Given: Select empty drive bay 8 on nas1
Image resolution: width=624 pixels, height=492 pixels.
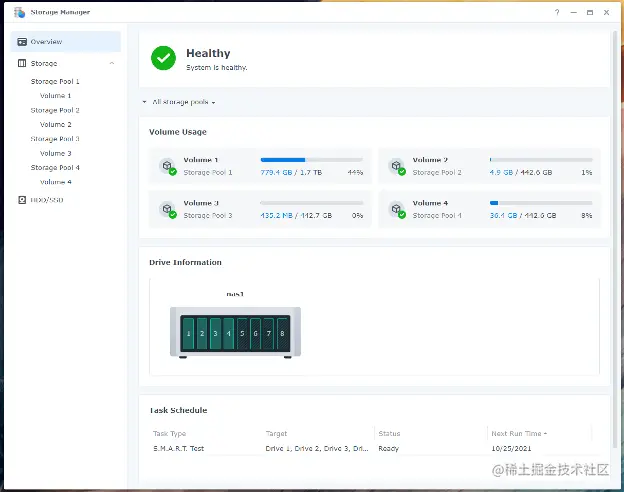Looking at the screenshot, I should [x=282, y=334].
